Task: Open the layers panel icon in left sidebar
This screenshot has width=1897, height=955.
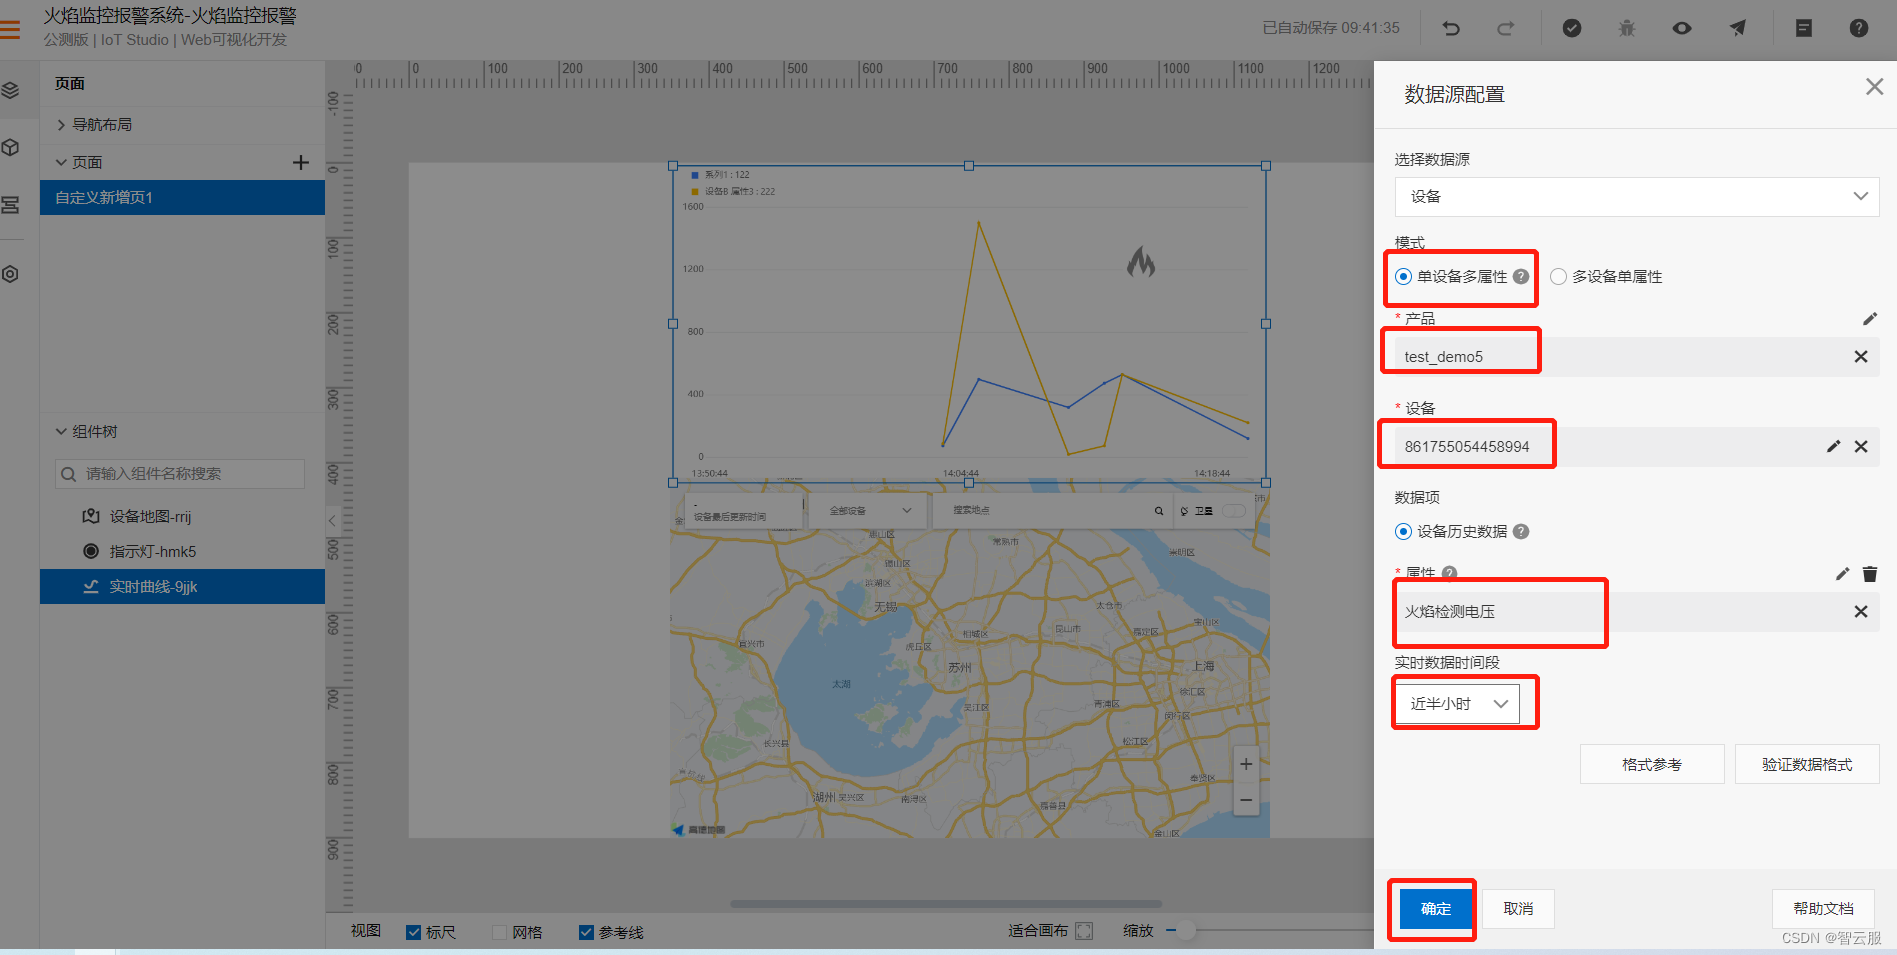Action: tap(10, 90)
